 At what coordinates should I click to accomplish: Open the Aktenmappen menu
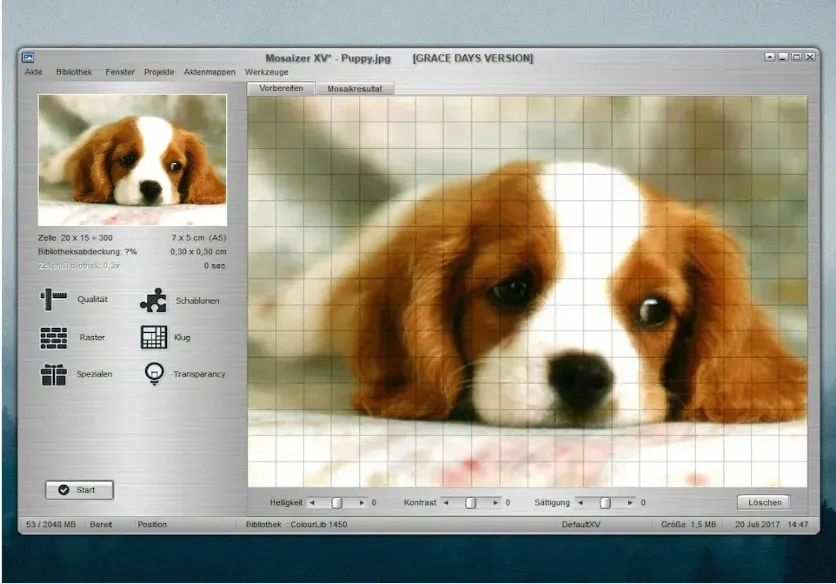[x=210, y=72]
